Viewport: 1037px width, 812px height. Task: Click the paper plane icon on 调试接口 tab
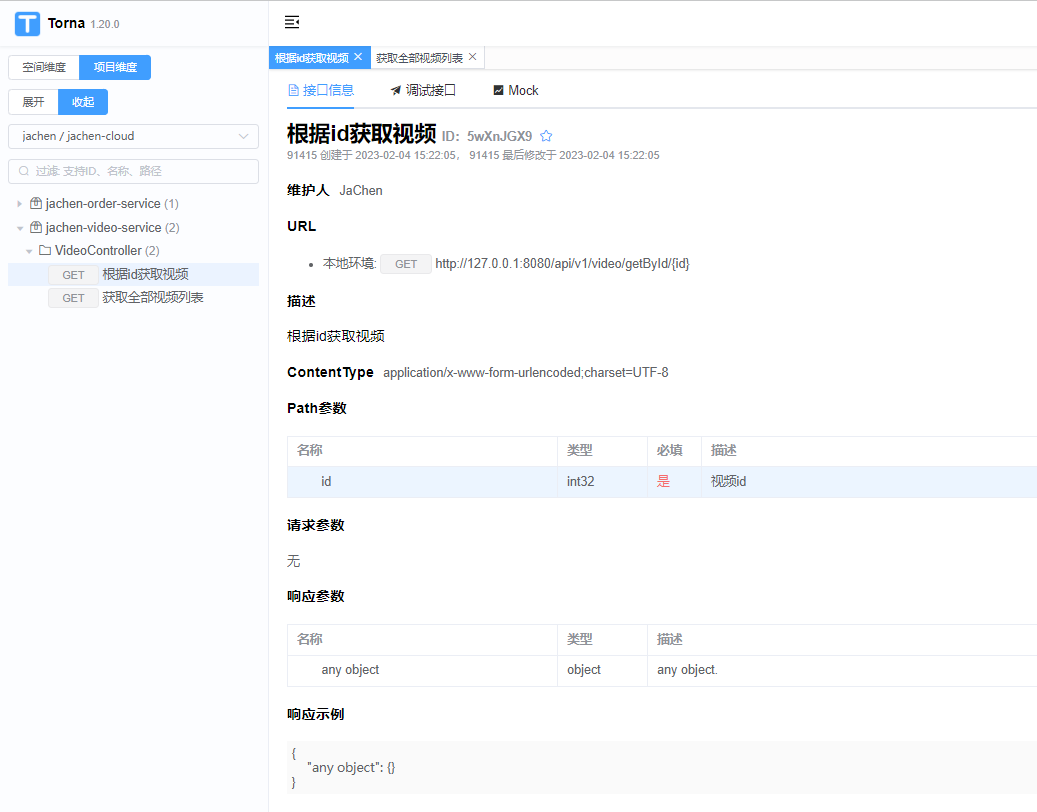click(395, 91)
